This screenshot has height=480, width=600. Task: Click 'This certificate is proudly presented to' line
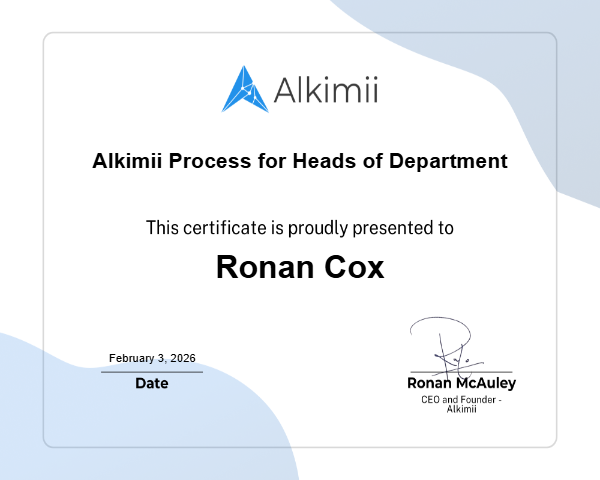pyautogui.click(x=300, y=228)
